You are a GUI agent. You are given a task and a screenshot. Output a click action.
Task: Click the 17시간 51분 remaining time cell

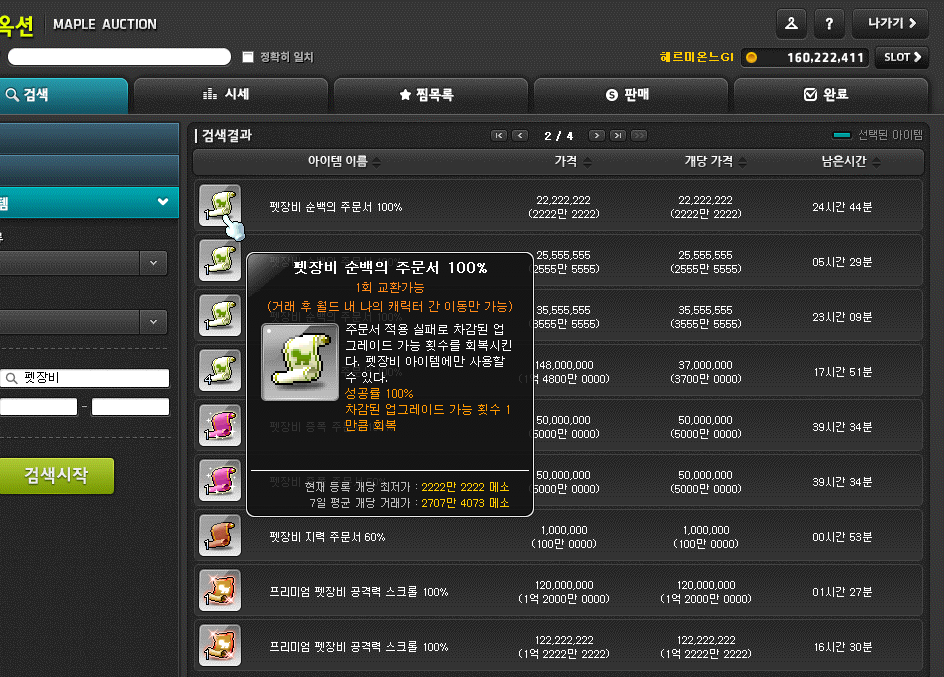[842, 373]
